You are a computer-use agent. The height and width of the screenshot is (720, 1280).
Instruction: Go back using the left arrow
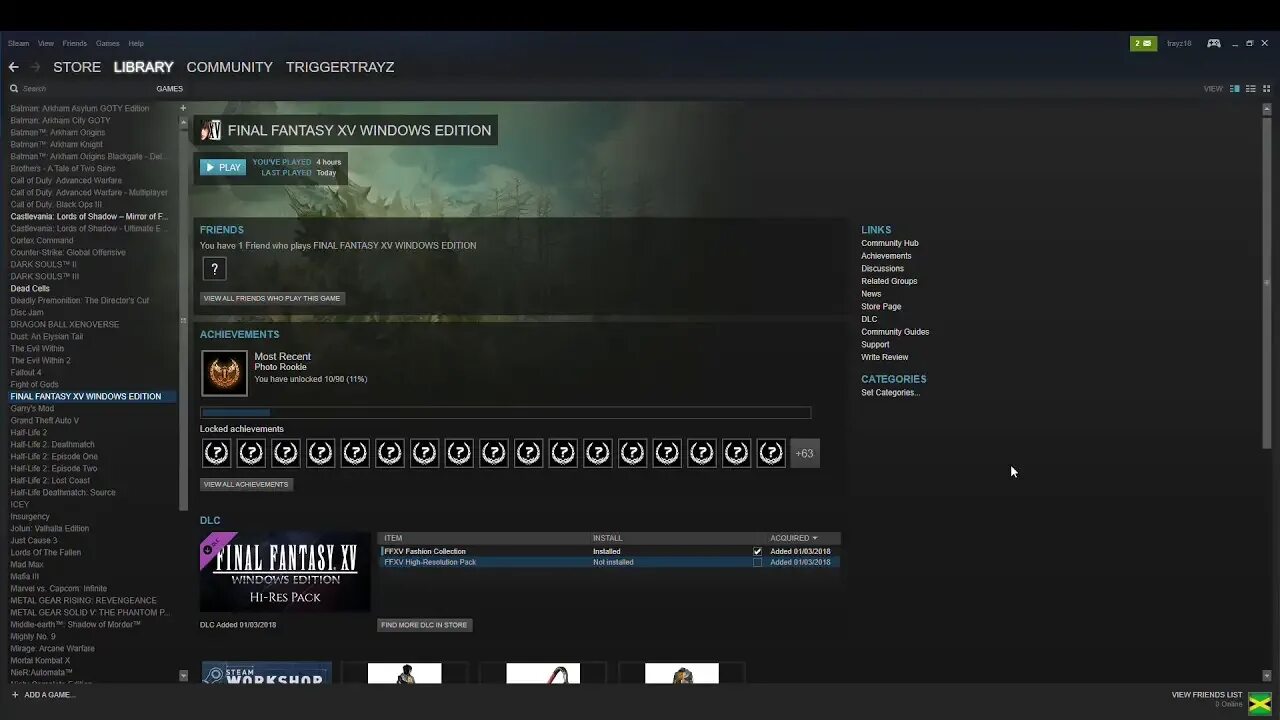[x=14, y=67]
